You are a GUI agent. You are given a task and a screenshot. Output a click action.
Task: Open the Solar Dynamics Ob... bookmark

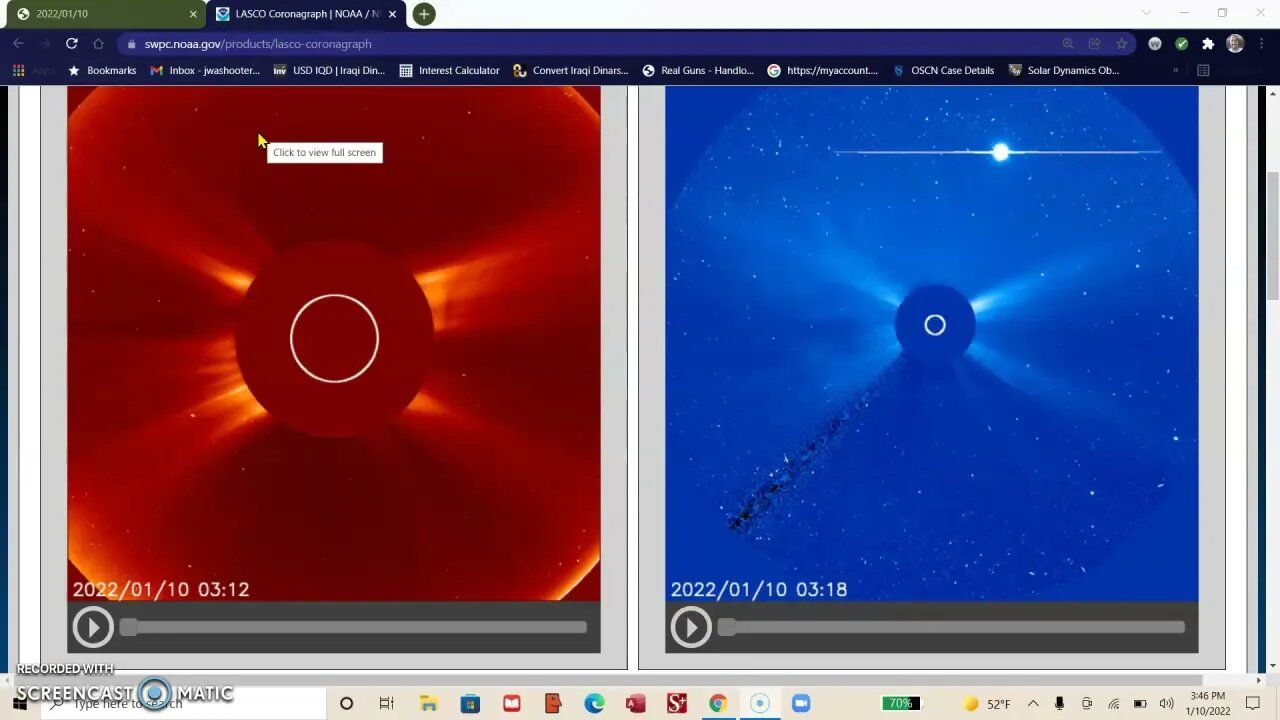coord(1064,70)
